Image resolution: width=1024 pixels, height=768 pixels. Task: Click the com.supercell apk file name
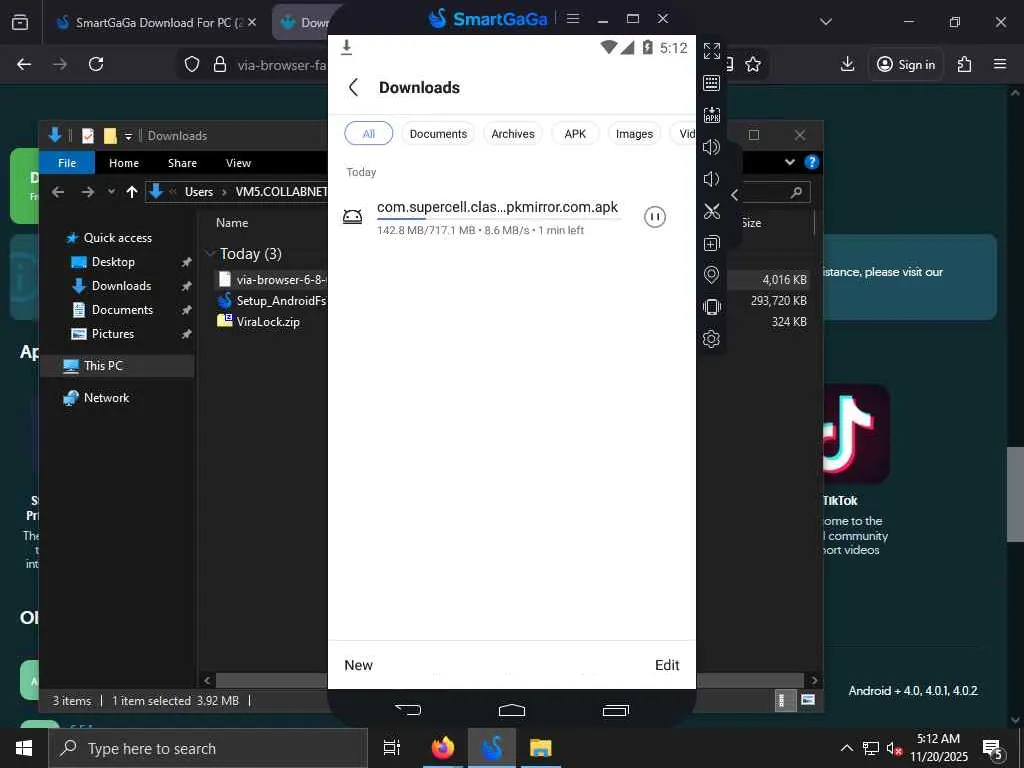coord(497,207)
